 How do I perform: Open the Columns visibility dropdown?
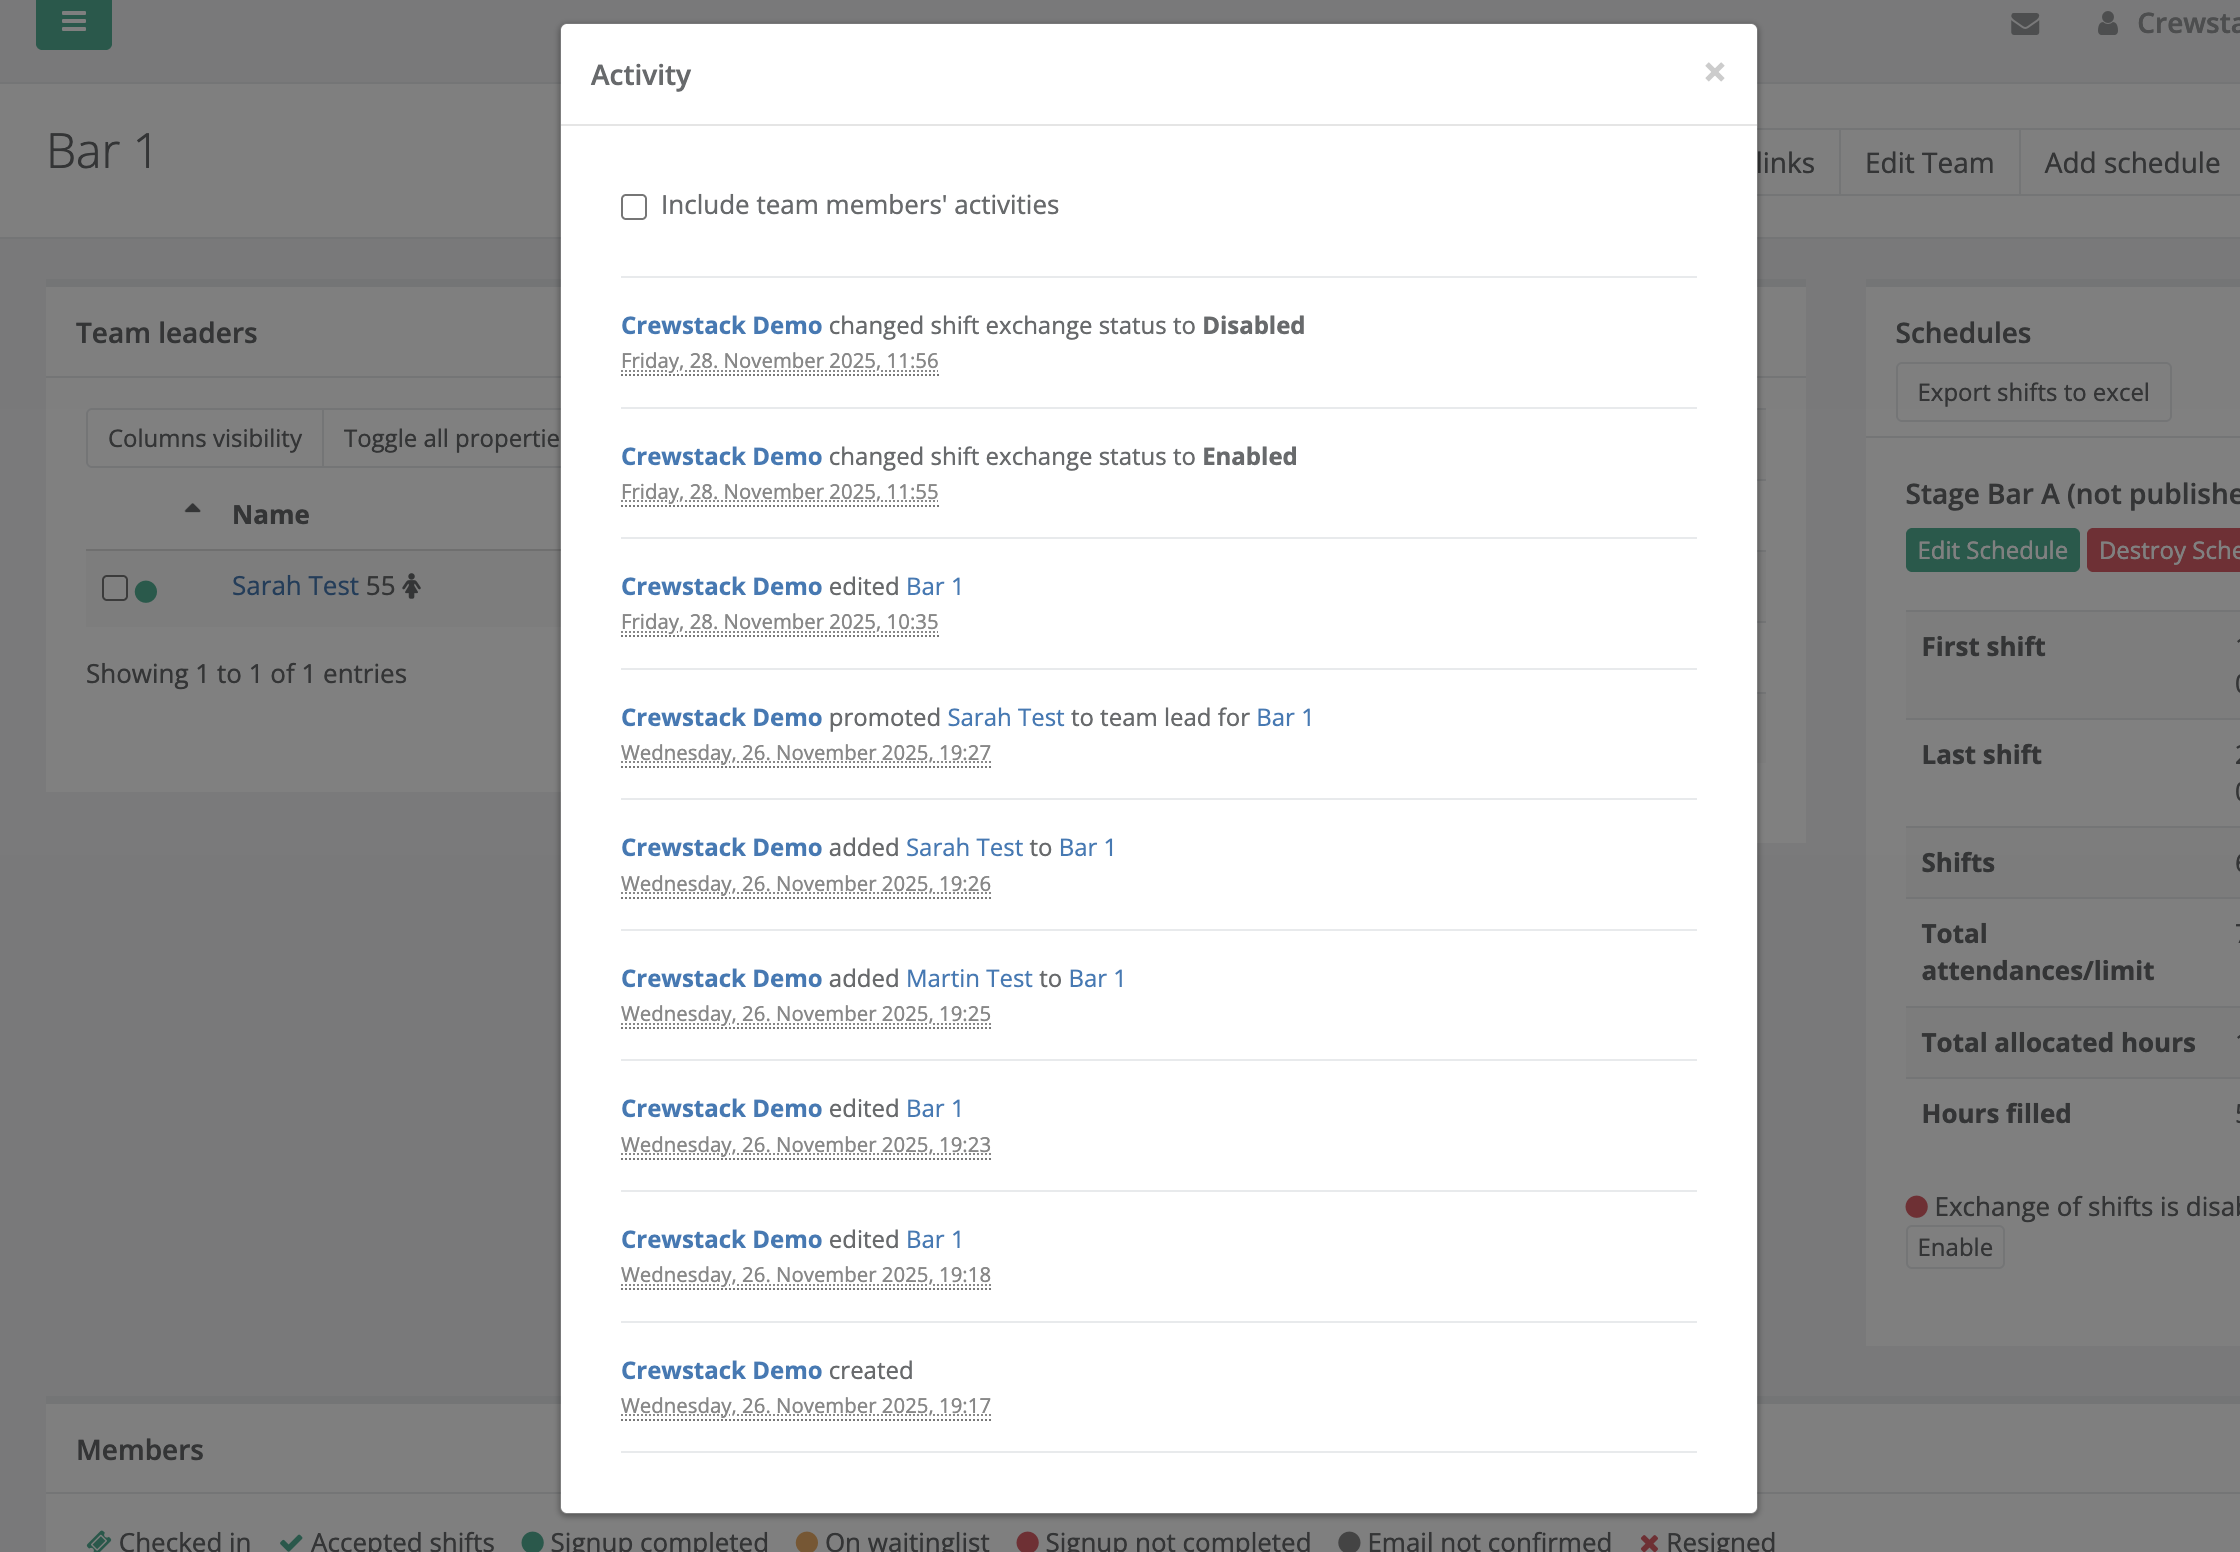(204, 438)
